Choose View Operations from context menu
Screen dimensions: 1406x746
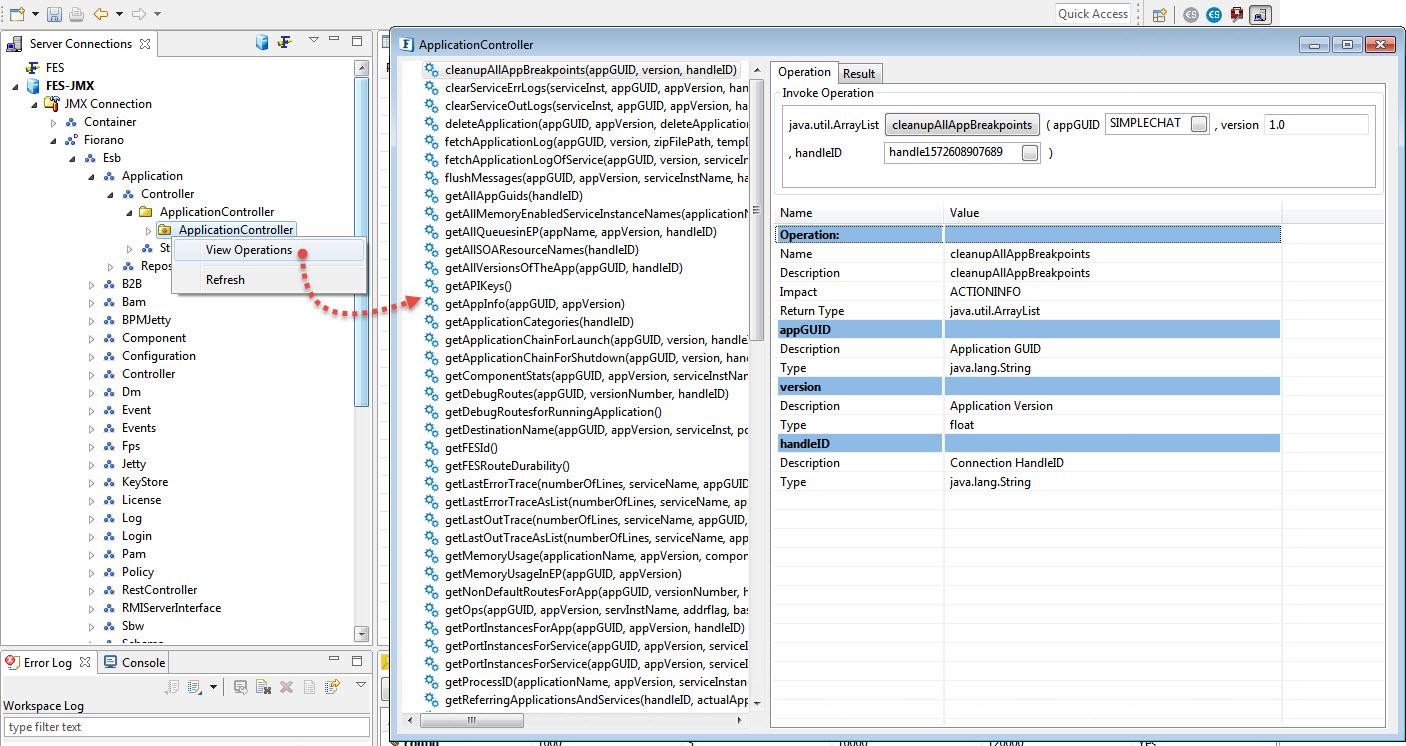tap(249, 250)
